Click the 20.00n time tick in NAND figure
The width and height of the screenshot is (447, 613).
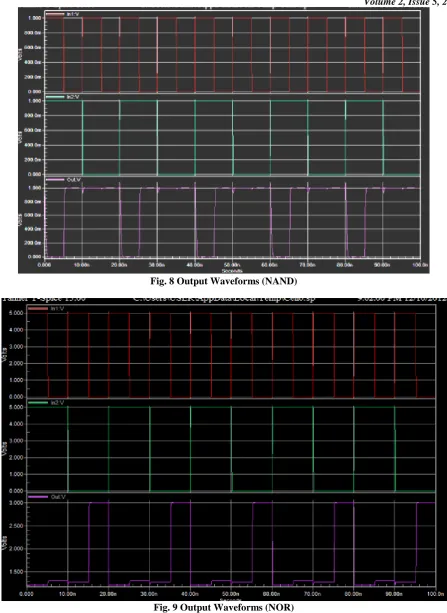(x=119, y=265)
